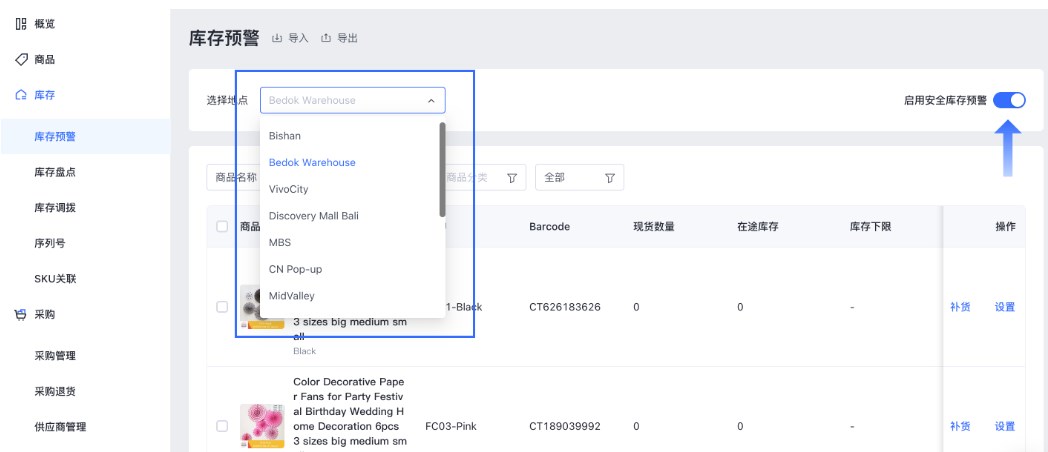Click 补货 link for barcode CT626183626
Screen dimensions: 1048x452
960,307
